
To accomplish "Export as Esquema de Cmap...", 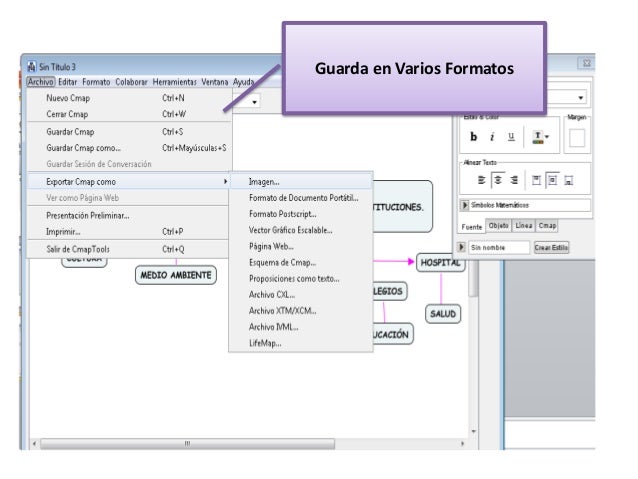I will (301, 262).
